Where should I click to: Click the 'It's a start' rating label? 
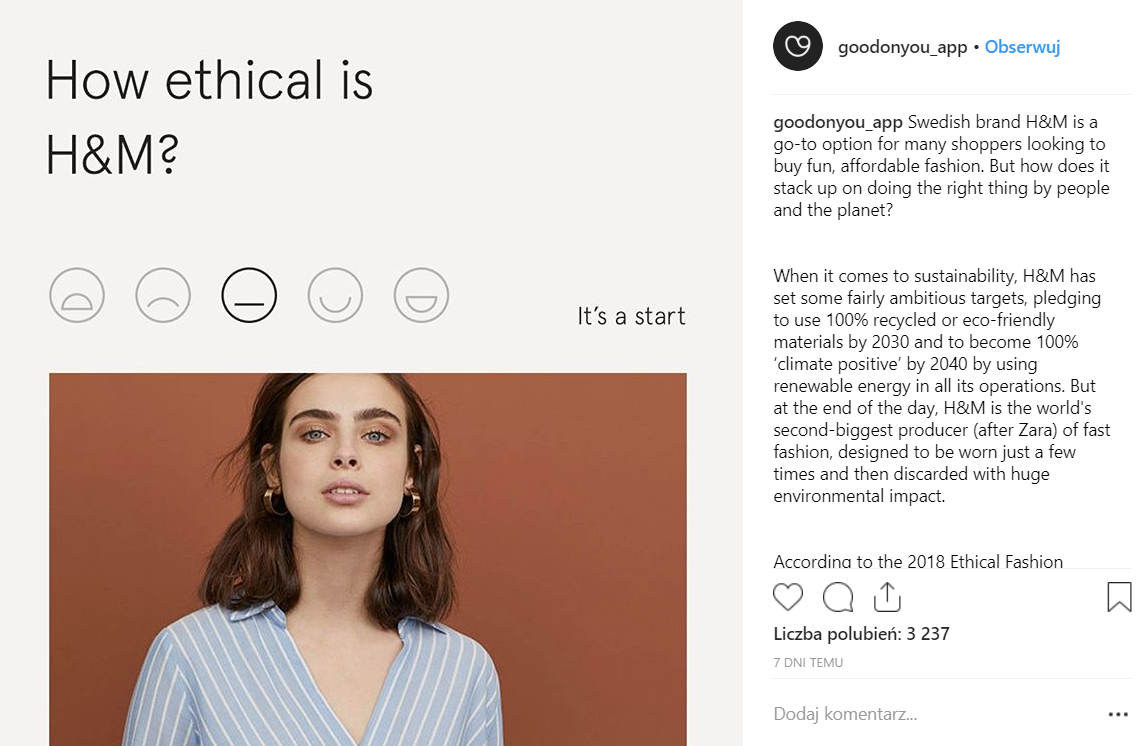[631, 317]
